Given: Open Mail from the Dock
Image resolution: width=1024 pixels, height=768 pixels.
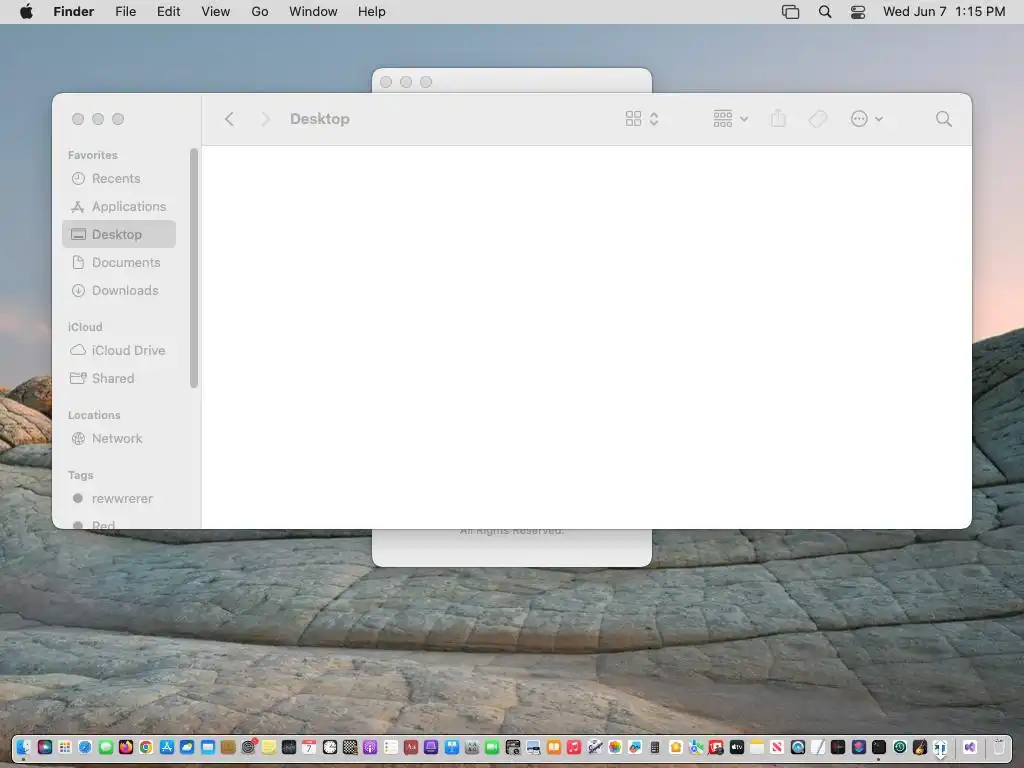Looking at the screenshot, I should 208,747.
